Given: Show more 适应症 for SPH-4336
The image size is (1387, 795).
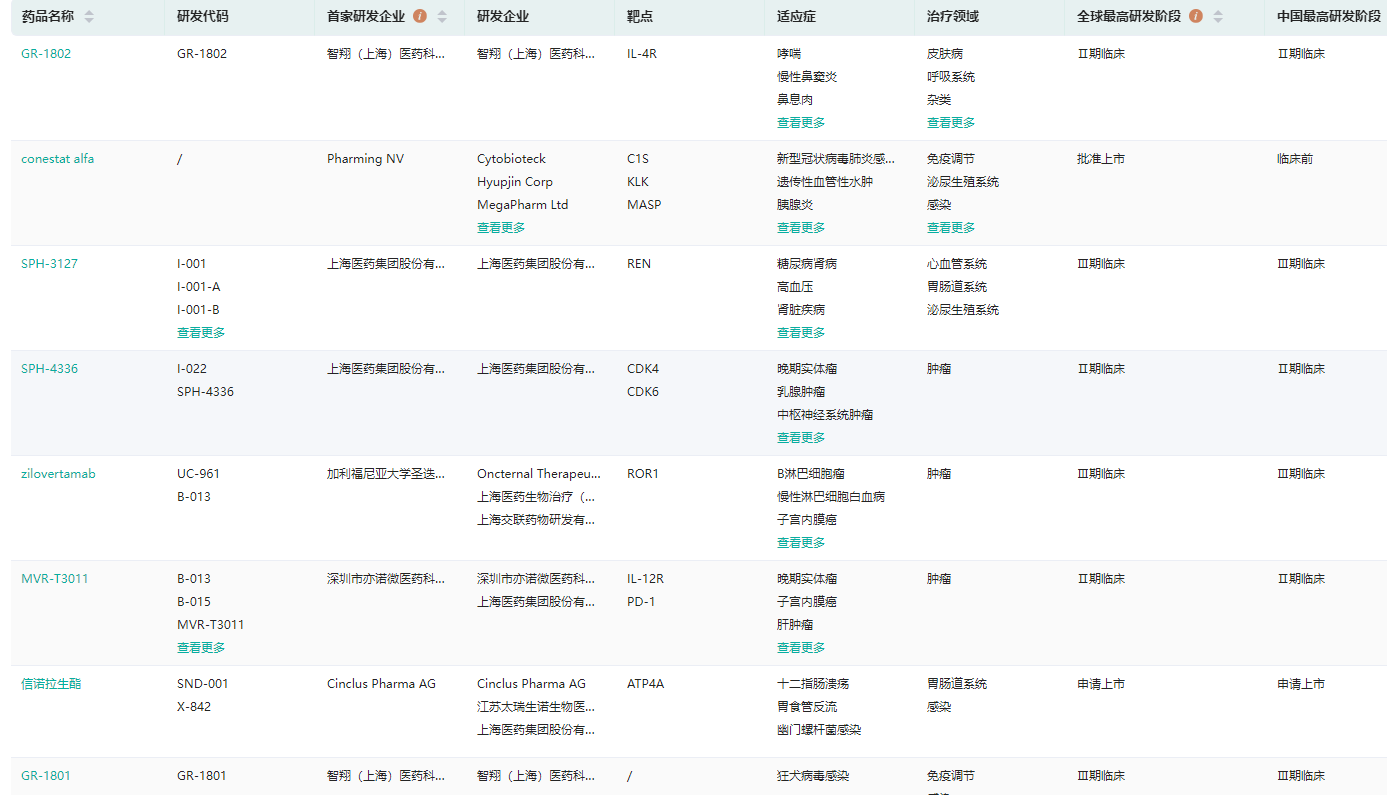Looking at the screenshot, I should (801, 438).
